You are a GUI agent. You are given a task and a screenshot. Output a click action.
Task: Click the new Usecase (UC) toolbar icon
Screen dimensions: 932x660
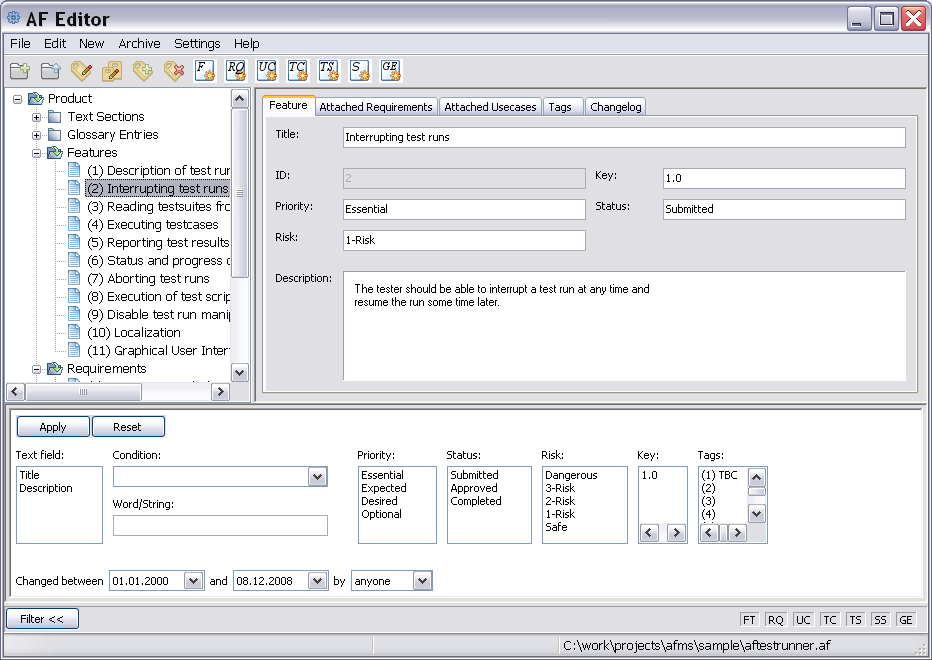point(267,70)
